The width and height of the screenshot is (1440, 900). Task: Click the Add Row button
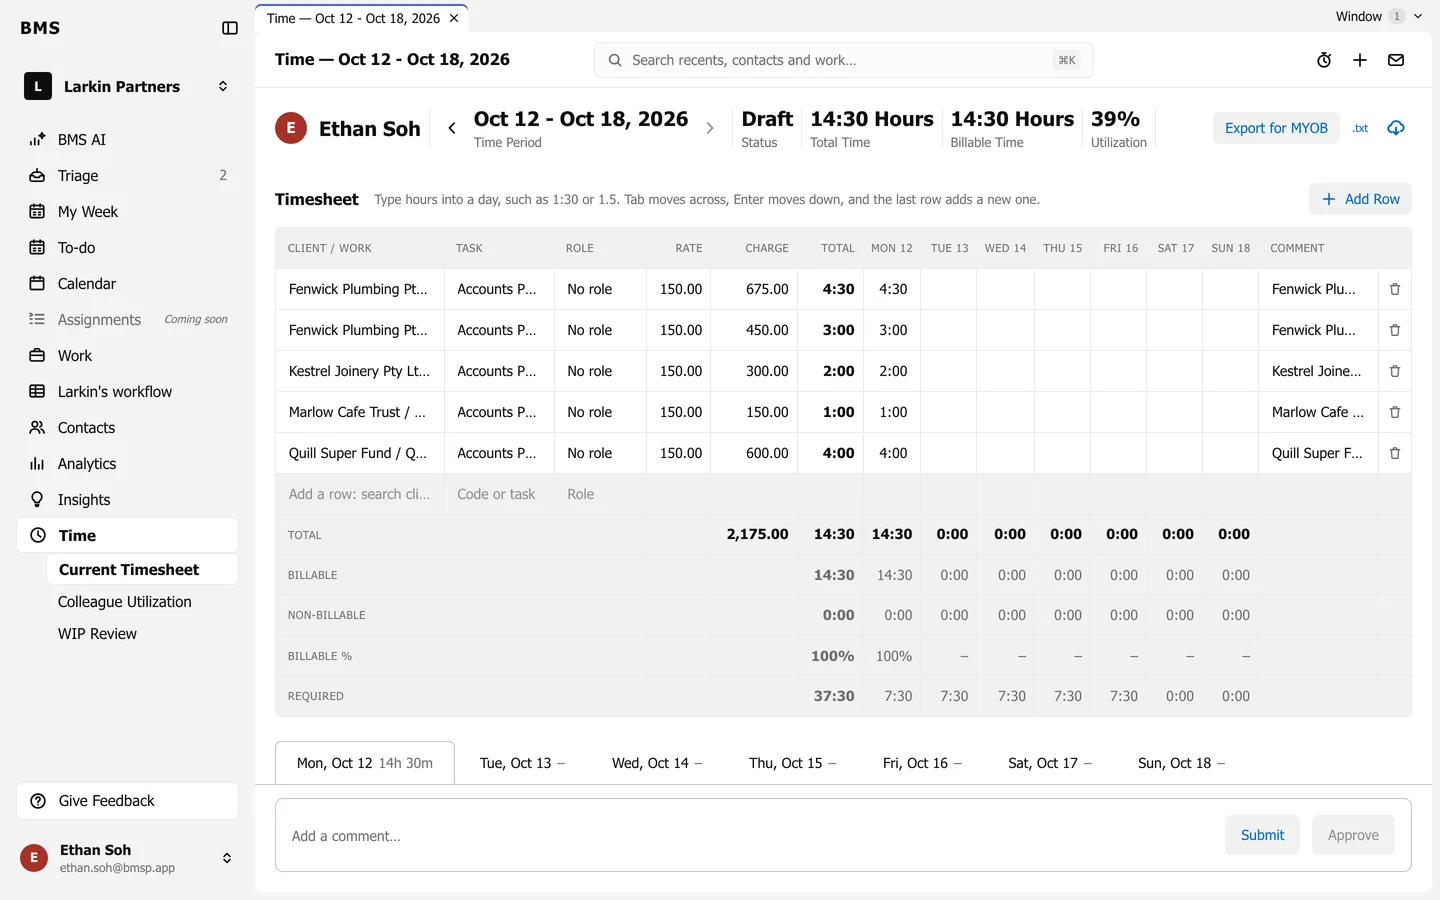click(1360, 199)
